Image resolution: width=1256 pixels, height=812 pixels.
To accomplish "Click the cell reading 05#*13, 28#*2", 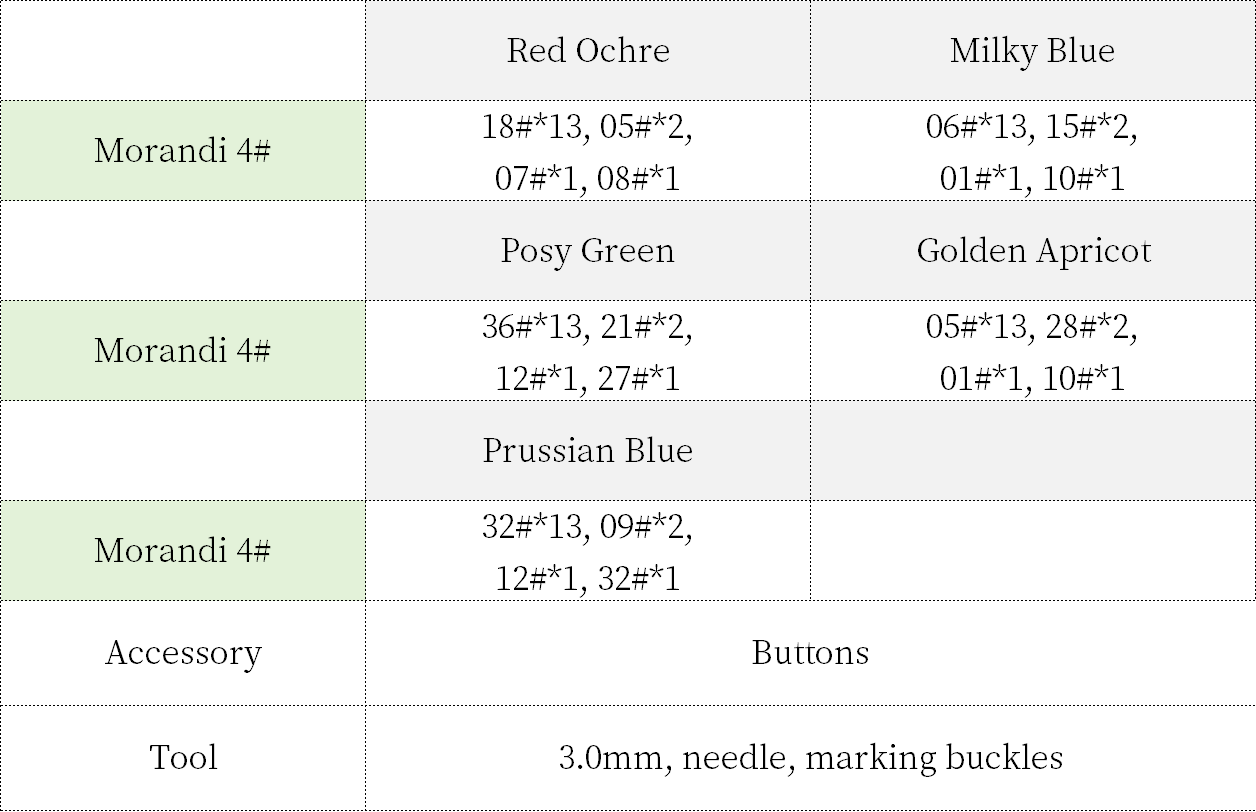I will [1032, 351].
